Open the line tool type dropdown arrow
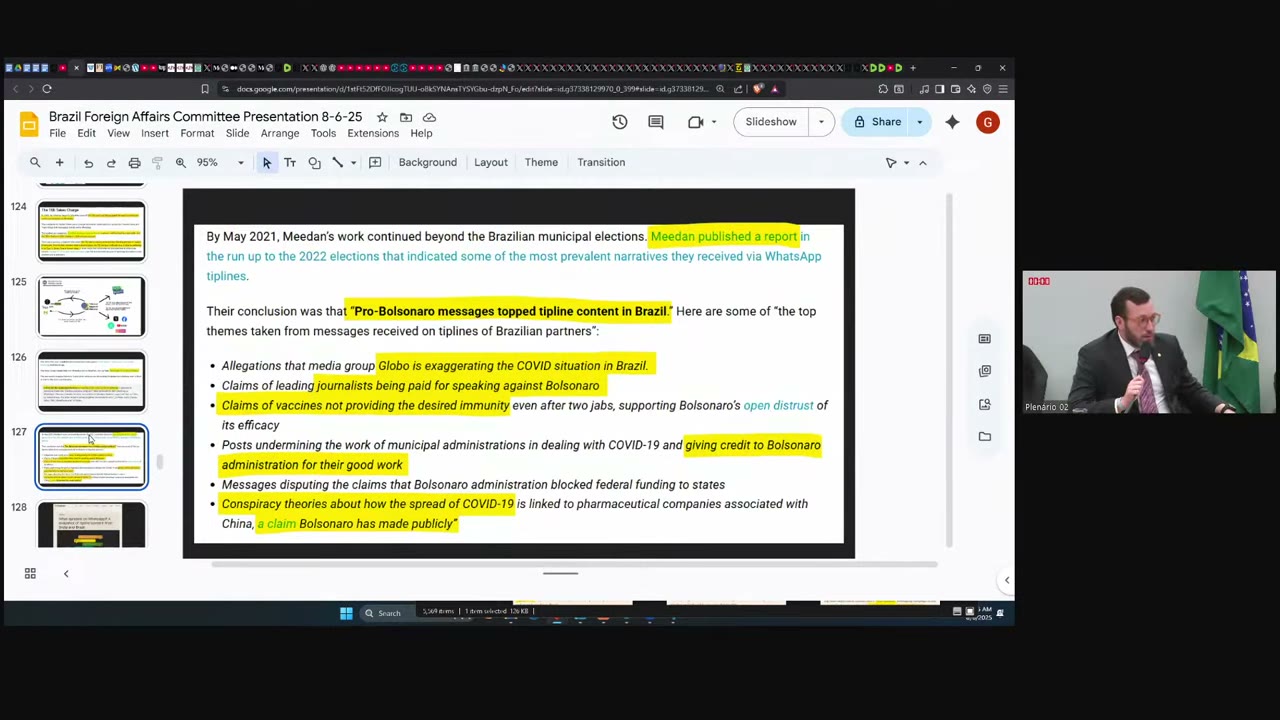Screen dimensions: 1280x720 [353, 162]
